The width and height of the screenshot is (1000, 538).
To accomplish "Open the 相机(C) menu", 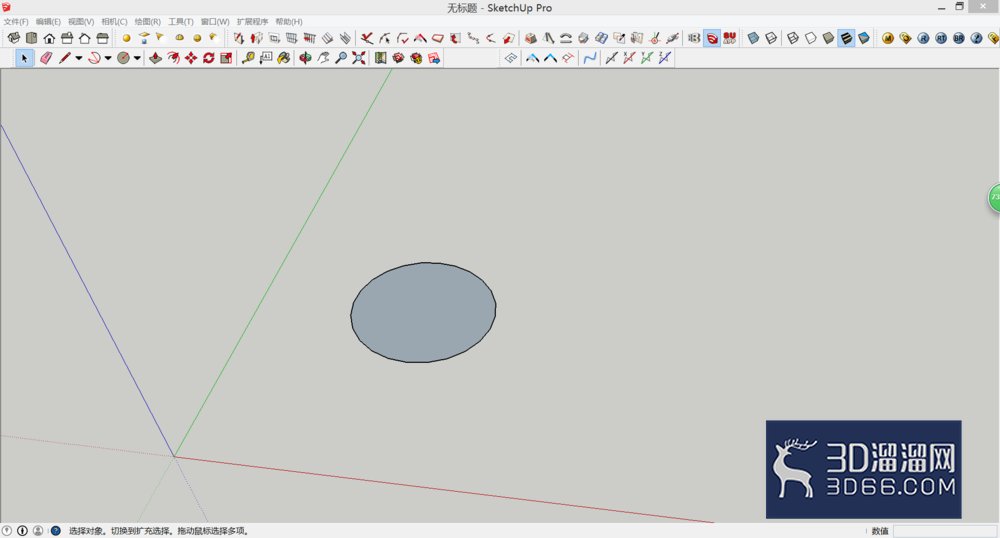I will (114, 22).
